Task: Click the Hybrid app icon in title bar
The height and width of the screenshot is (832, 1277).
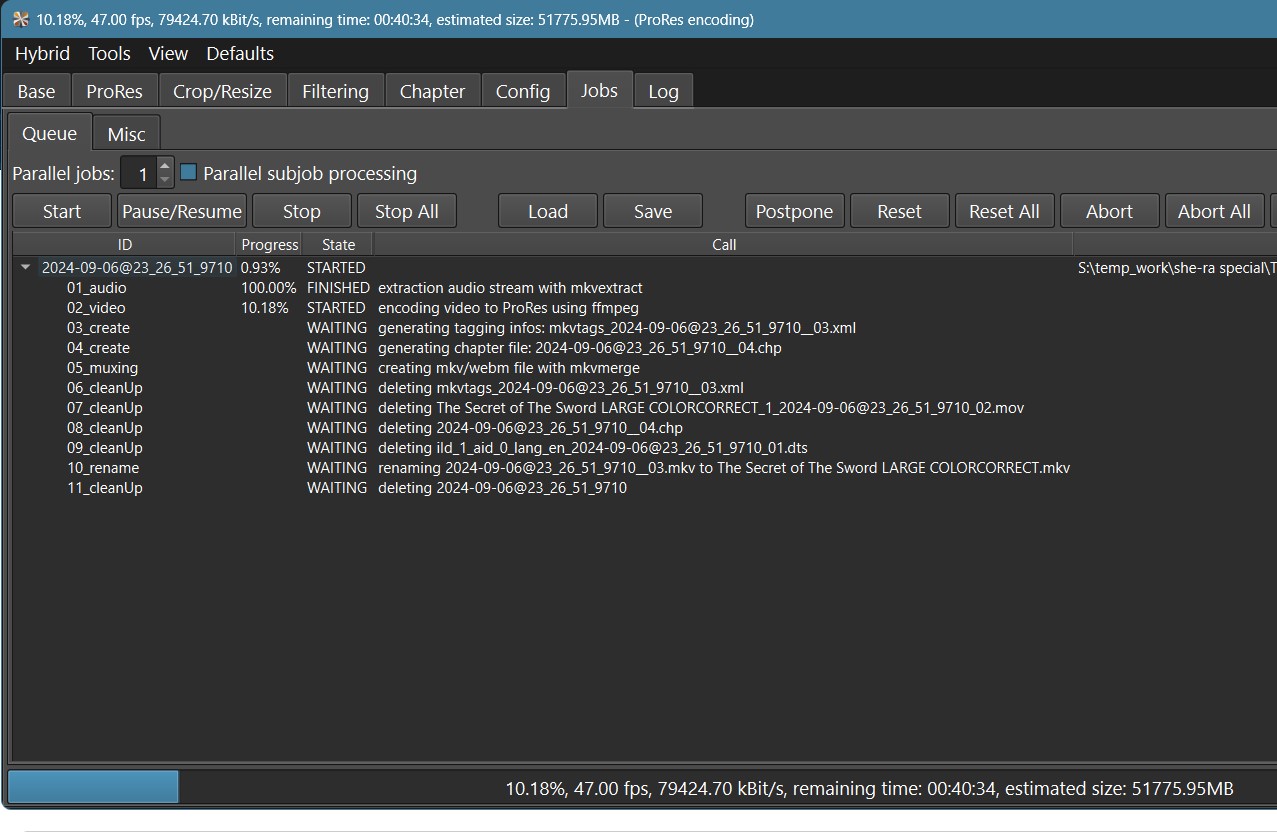Action: (20, 19)
